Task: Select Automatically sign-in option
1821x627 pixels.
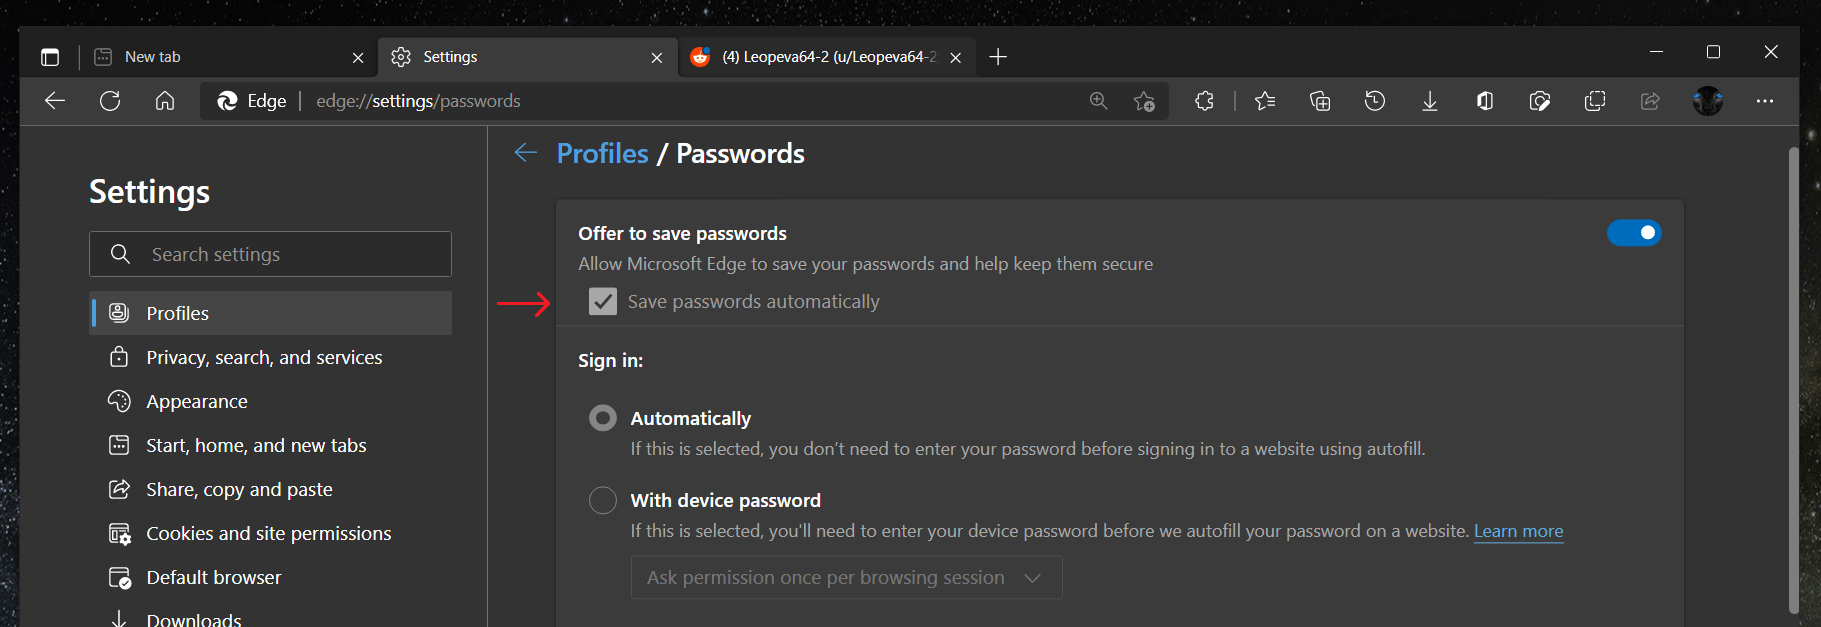Action: point(602,418)
